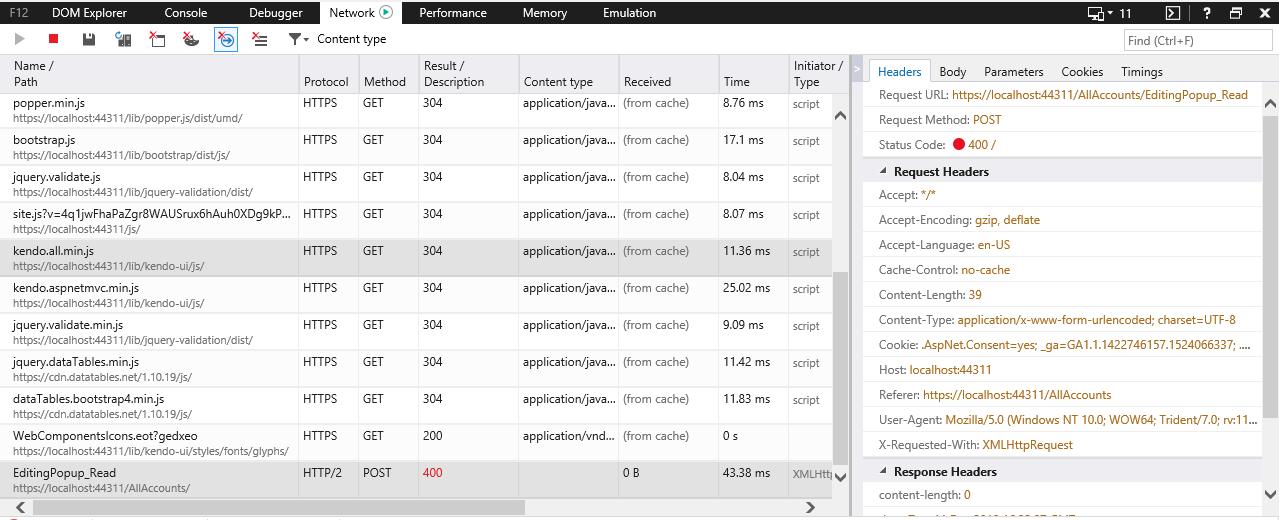
Task: Open the console drawer icon at top right
Action: tap(1174, 13)
